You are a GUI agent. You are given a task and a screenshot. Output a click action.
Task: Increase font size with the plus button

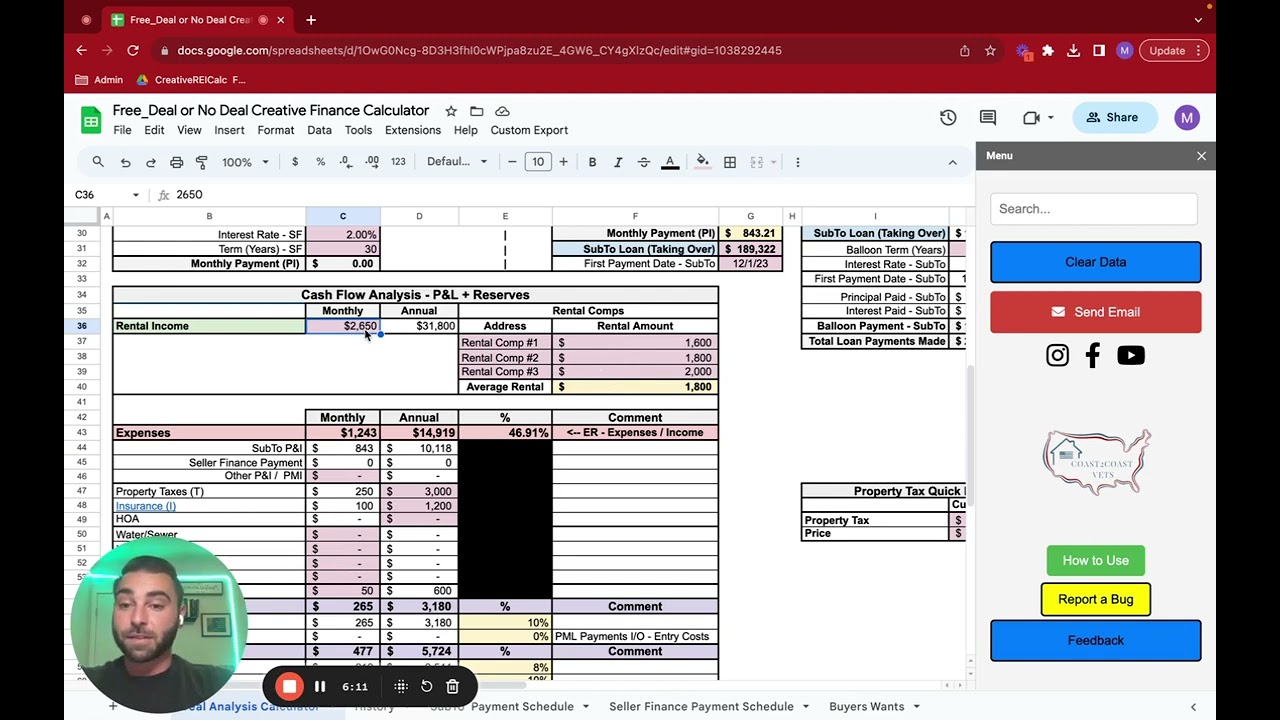pyautogui.click(x=563, y=162)
